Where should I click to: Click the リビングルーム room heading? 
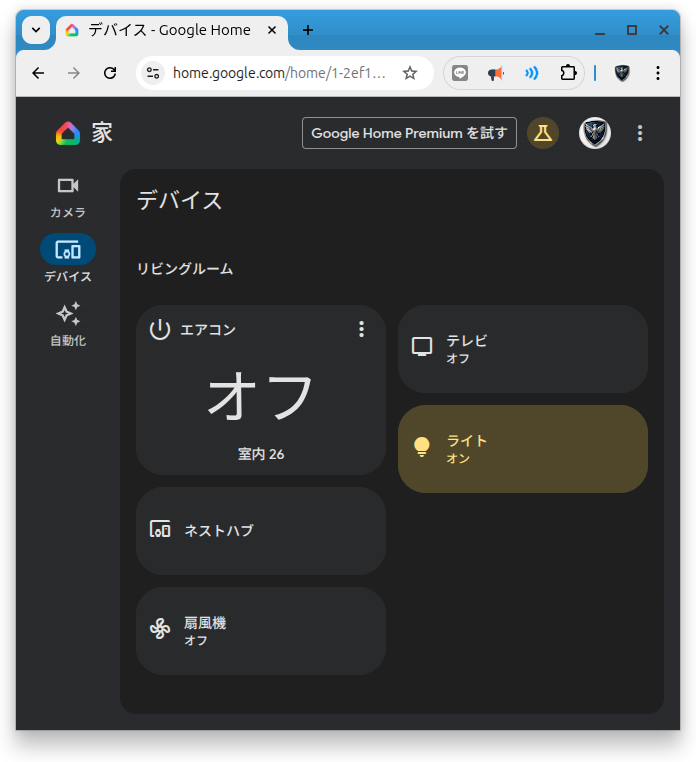point(185,269)
